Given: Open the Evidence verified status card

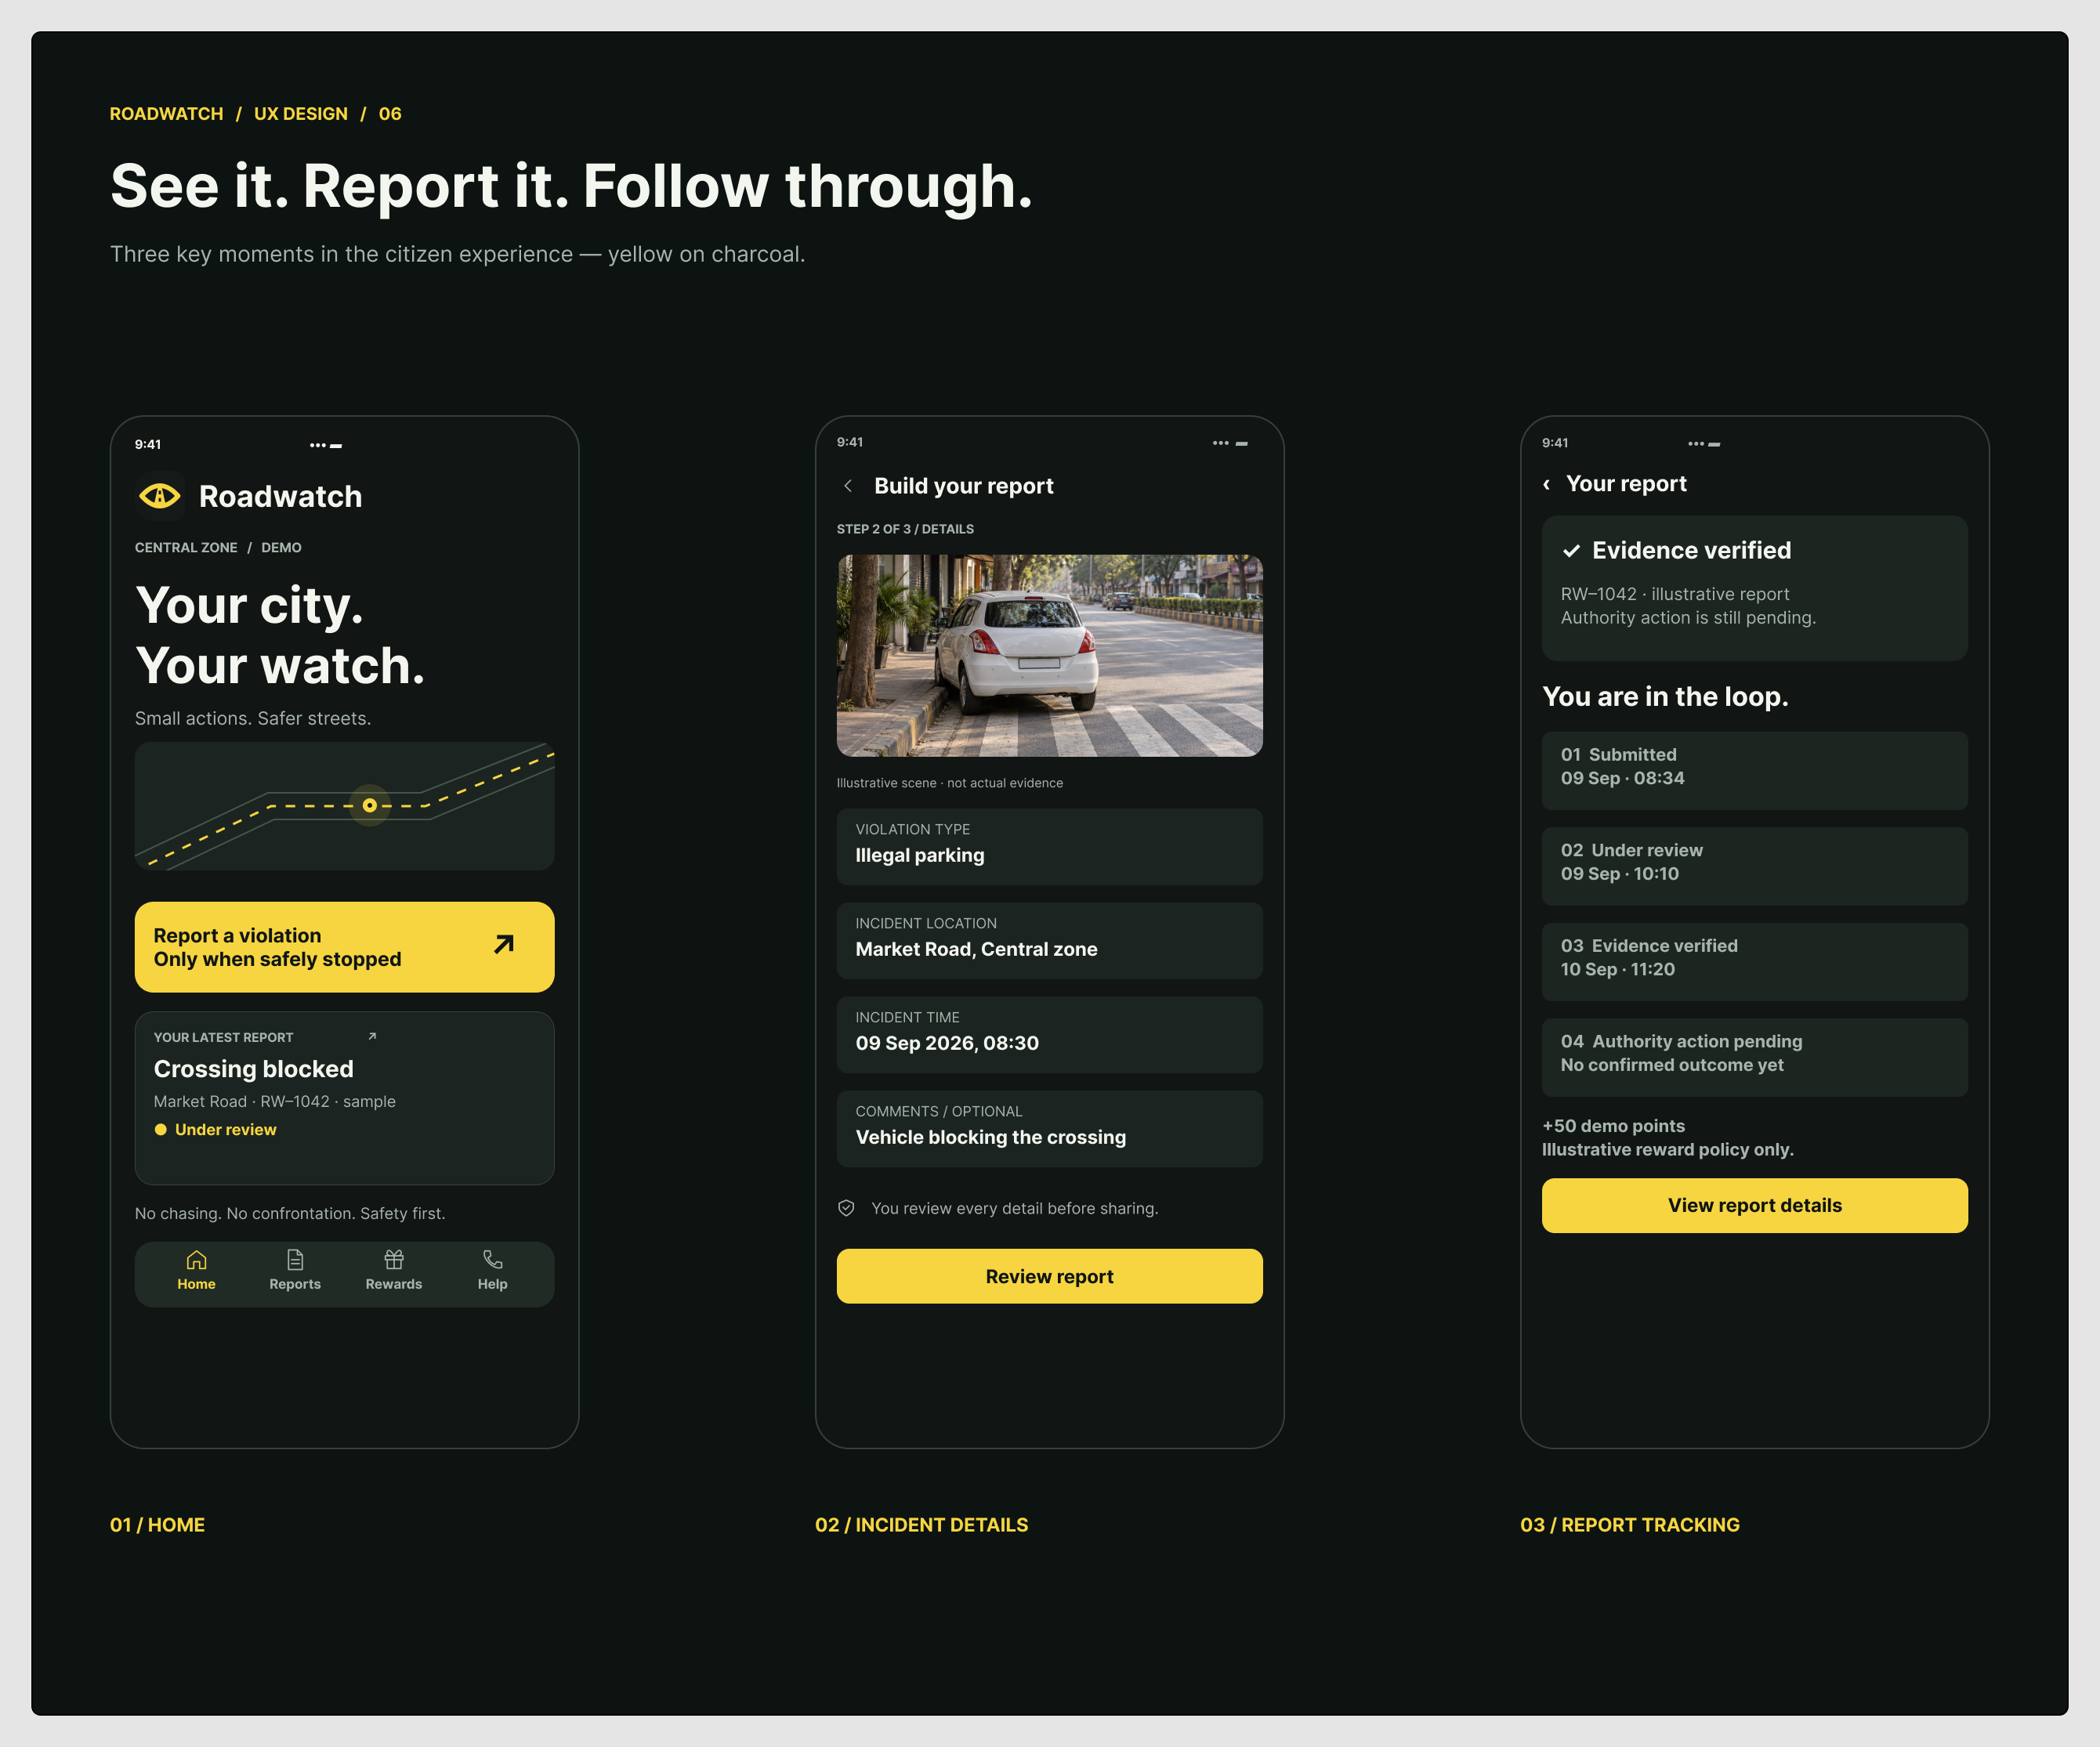Looking at the screenshot, I should tap(1754, 588).
